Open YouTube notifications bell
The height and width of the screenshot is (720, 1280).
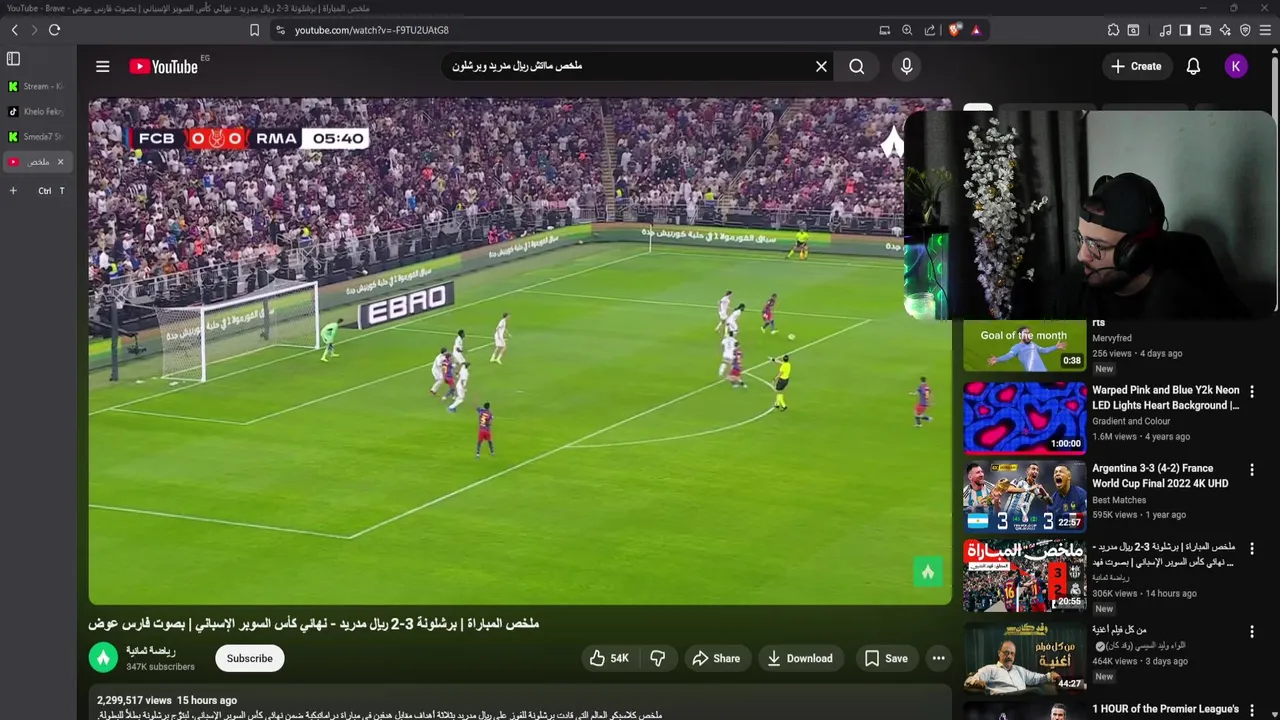pyautogui.click(x=1193, y=66)
